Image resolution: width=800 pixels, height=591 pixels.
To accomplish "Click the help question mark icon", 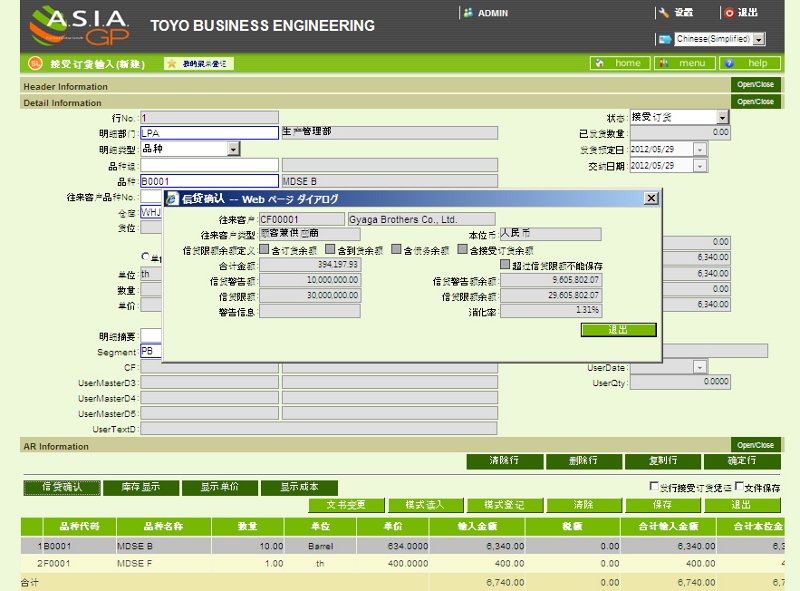I will (729, 63).
